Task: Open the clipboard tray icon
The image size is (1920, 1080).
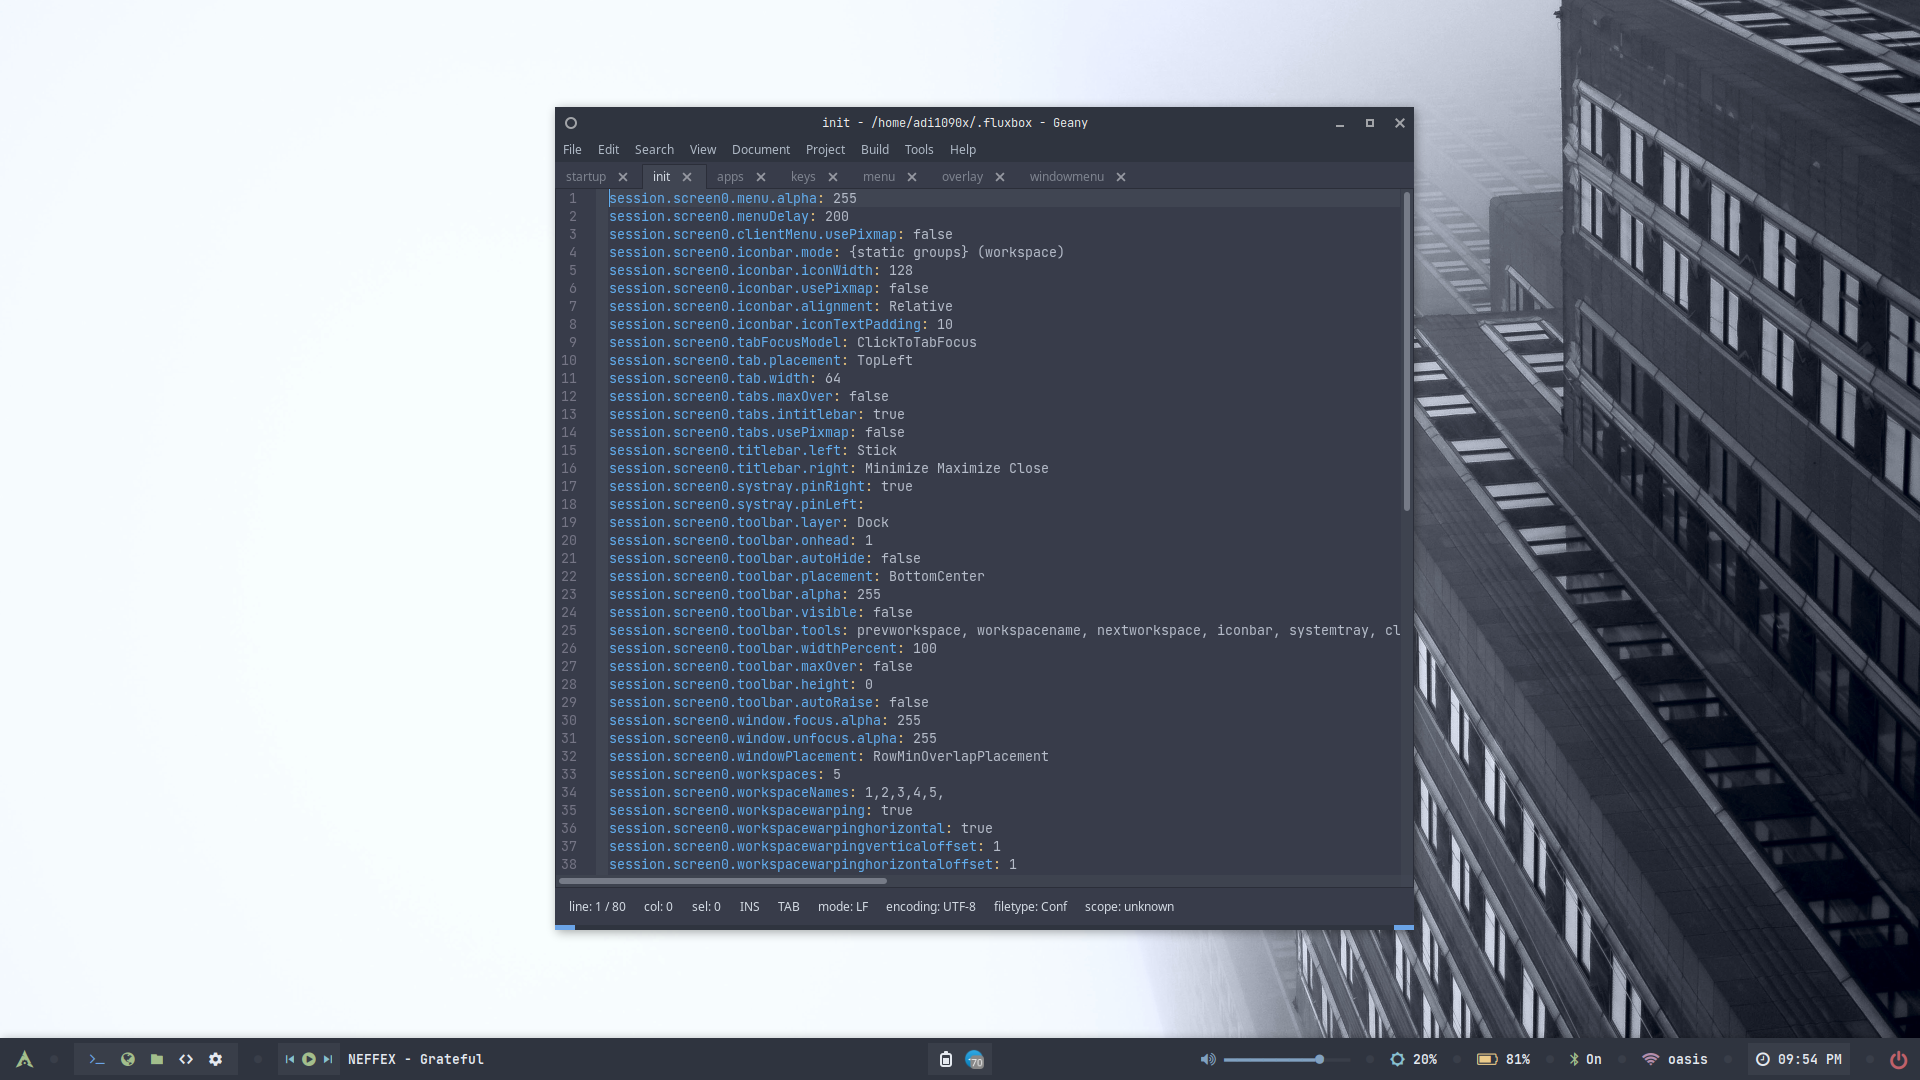Action: point(945,1059)
